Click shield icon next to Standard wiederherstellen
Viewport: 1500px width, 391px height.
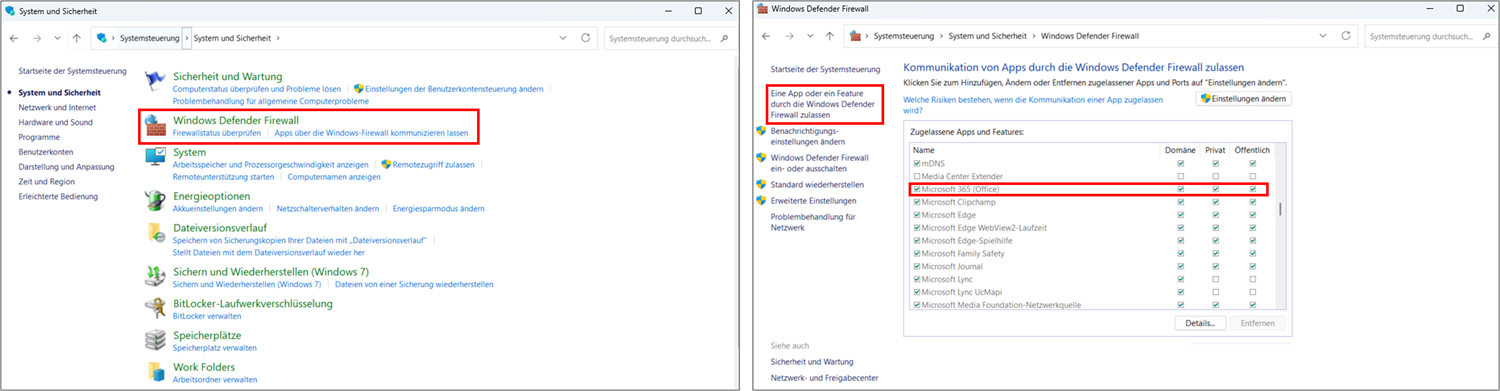(x=761, y=184)
